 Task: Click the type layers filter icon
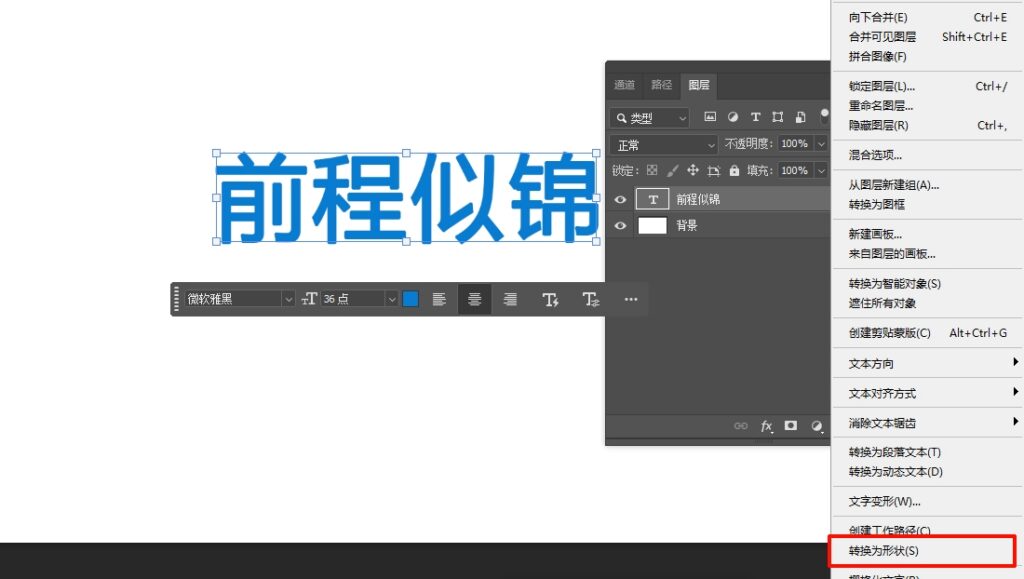click(x=756, y=117)
